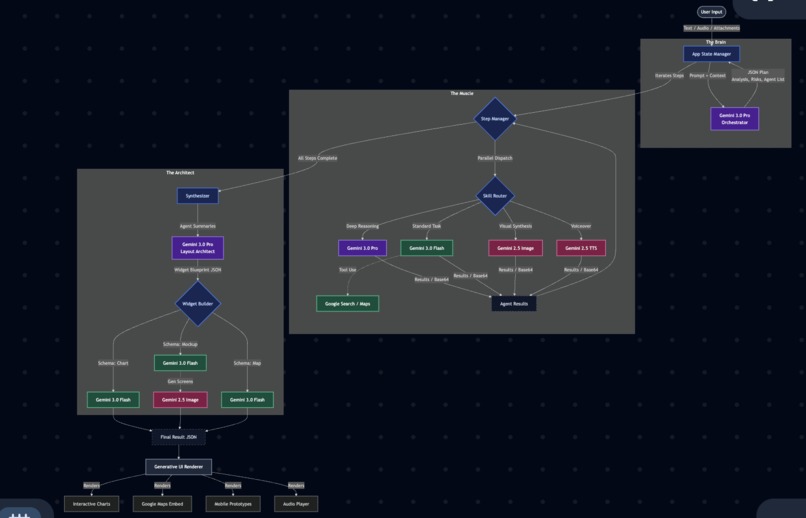Click the Audio Player node
This screenshot has width=806, height=518.
click(296, 504)
